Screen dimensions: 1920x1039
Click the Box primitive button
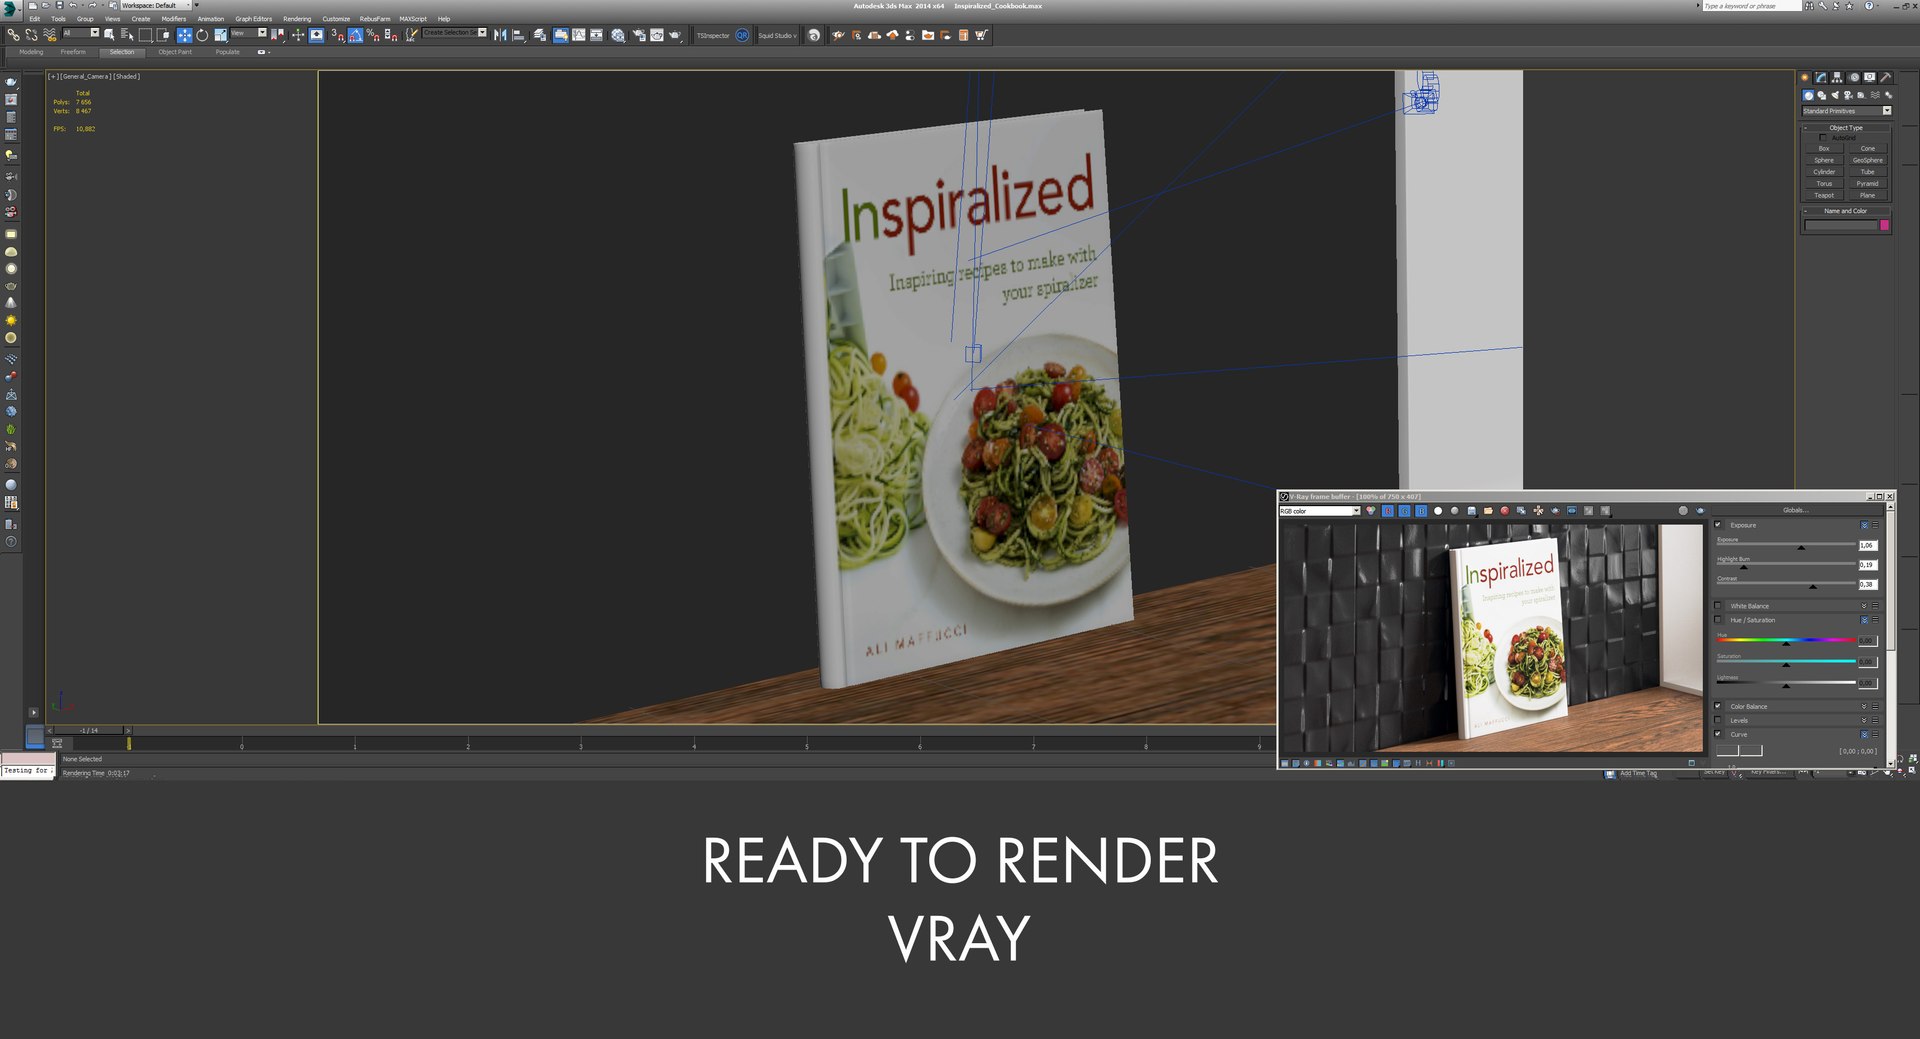click(x=1824, y=148)
